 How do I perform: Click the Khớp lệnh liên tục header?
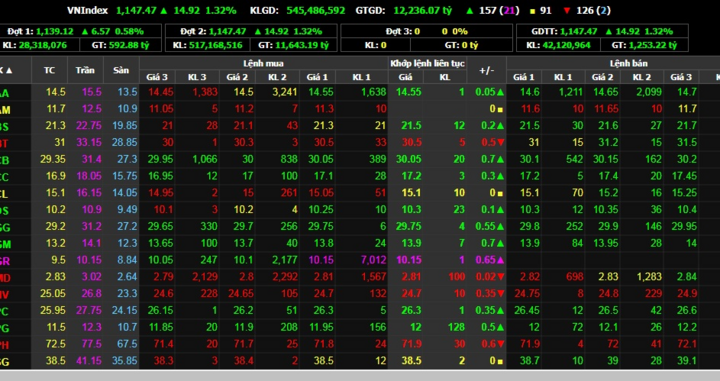pos(428,63)
